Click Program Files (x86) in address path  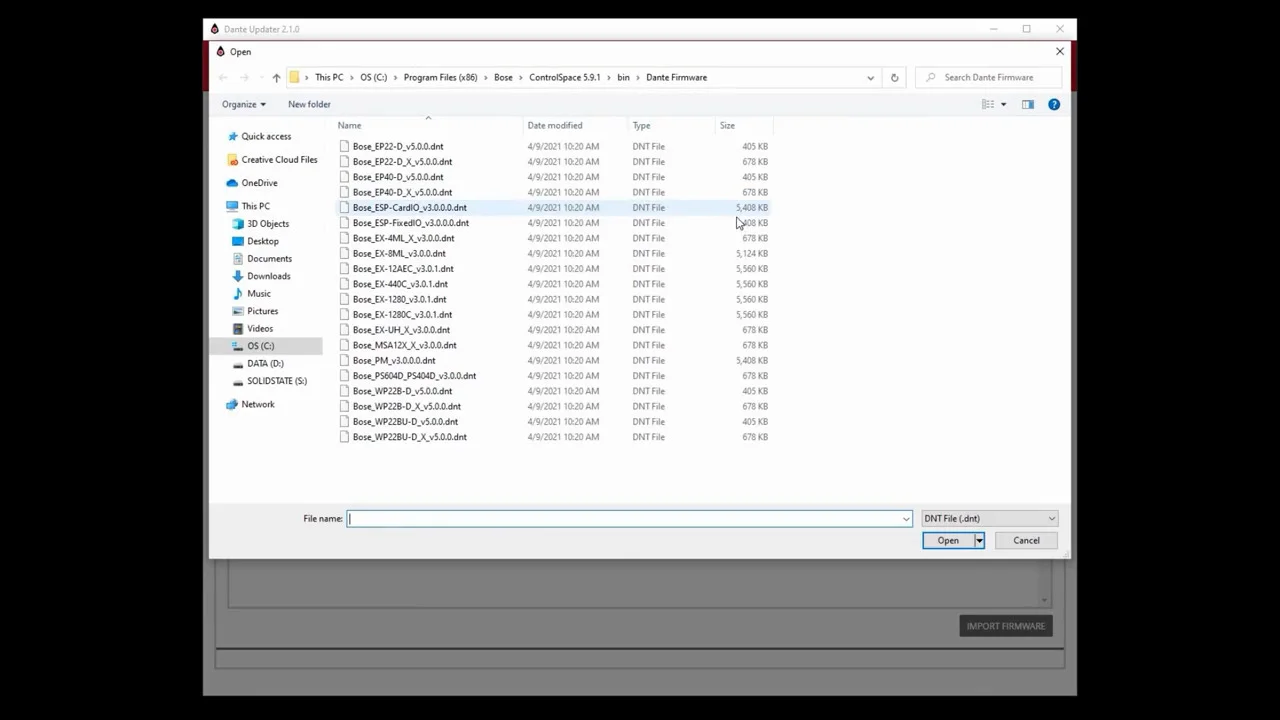[440, 77]
